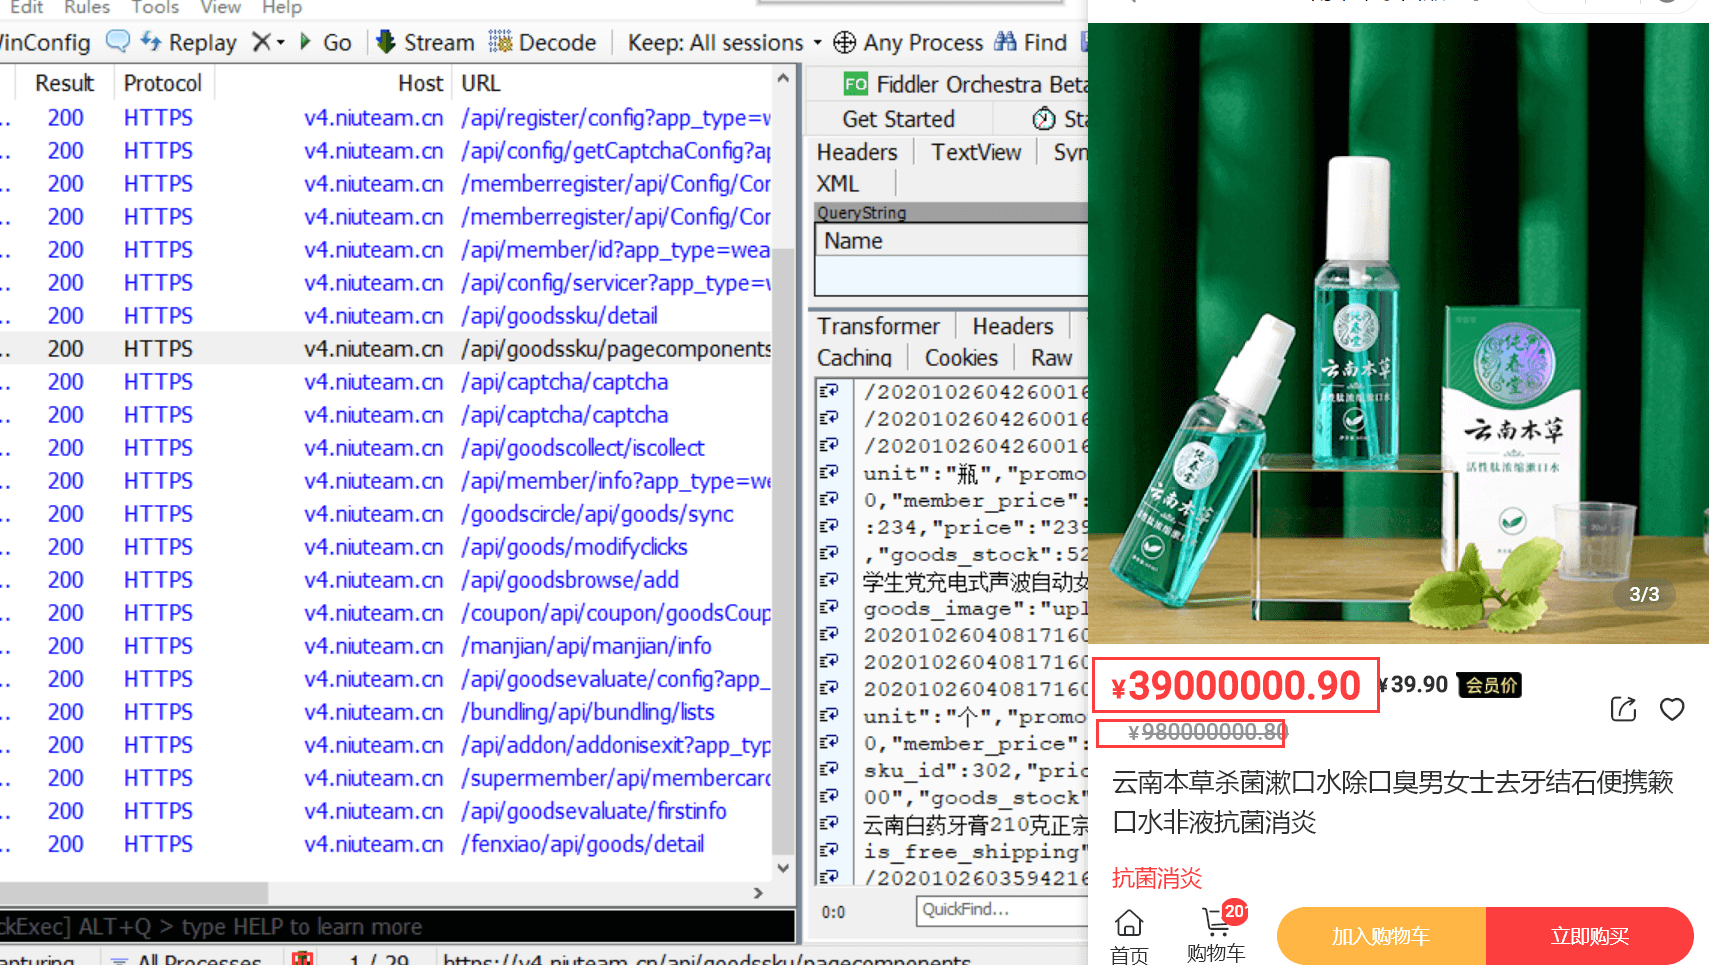The image size is (1709, 965).
Task: Click the share icon on product page
Action: pyautogui.click(x=1623, y=709)
